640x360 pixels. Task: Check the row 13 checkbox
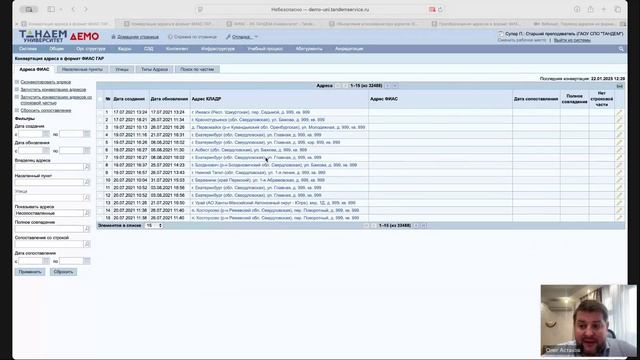click(100, 203)
